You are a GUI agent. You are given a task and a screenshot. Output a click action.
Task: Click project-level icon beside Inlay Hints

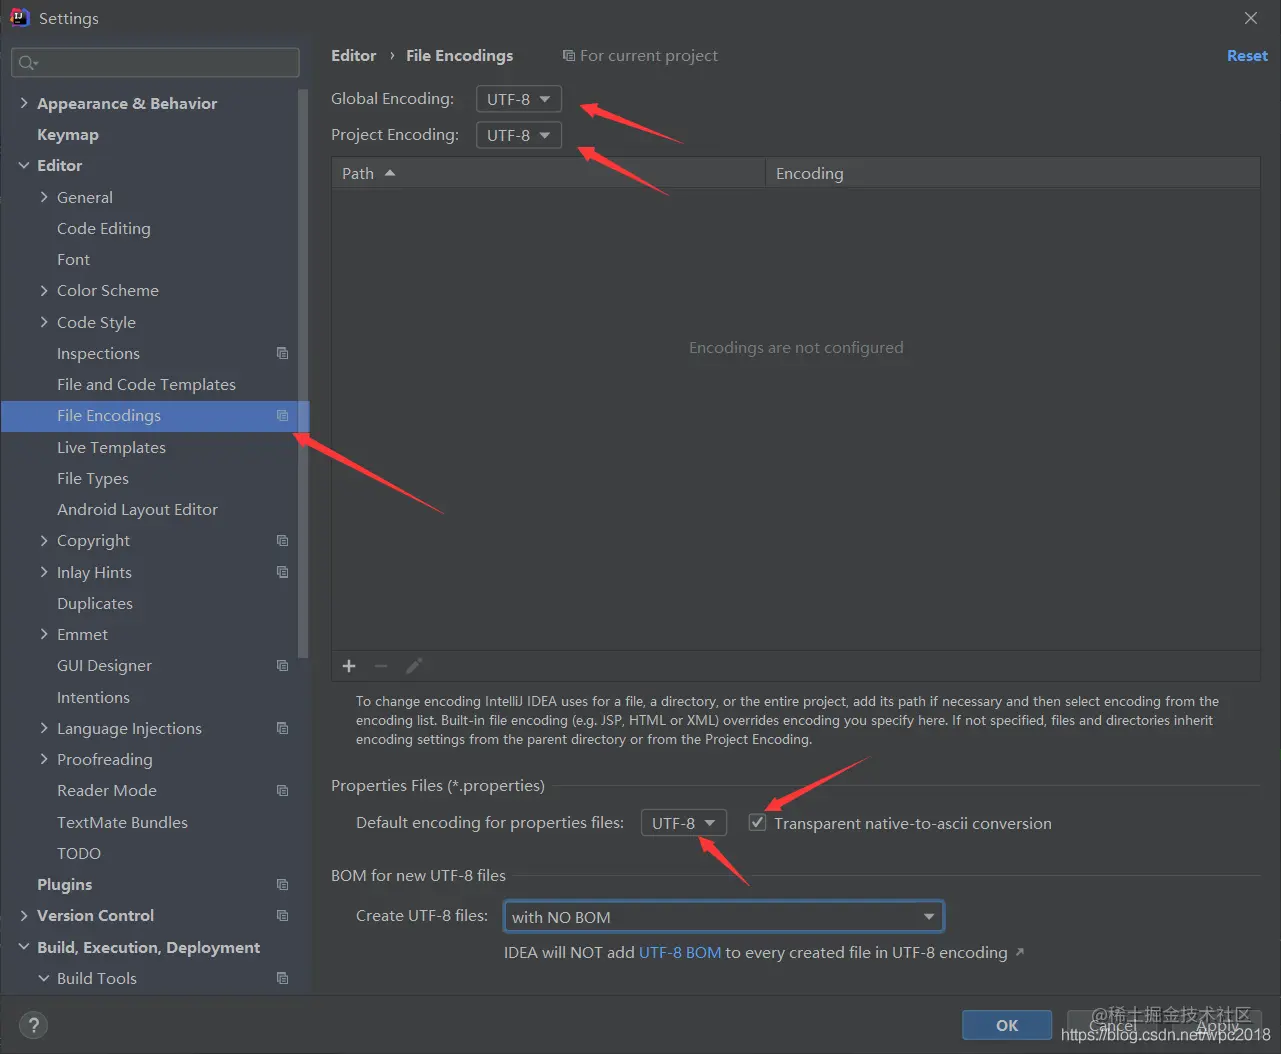[282, 572]
